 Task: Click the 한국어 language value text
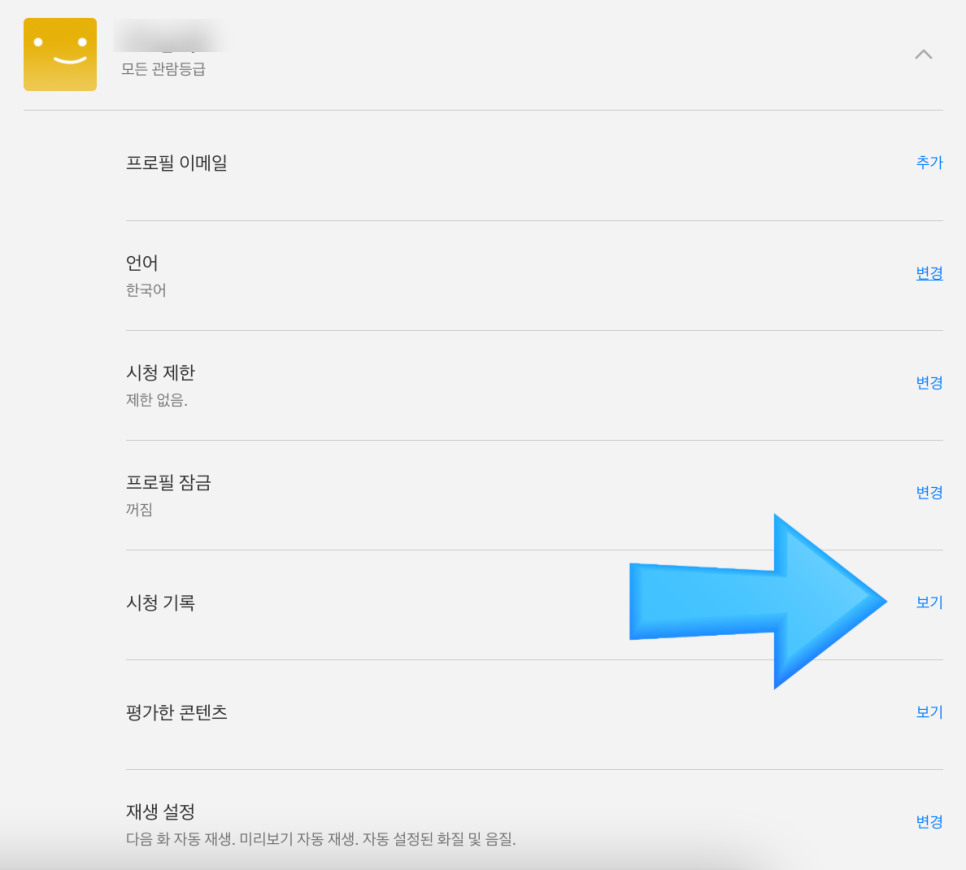(x=146, y=290)
